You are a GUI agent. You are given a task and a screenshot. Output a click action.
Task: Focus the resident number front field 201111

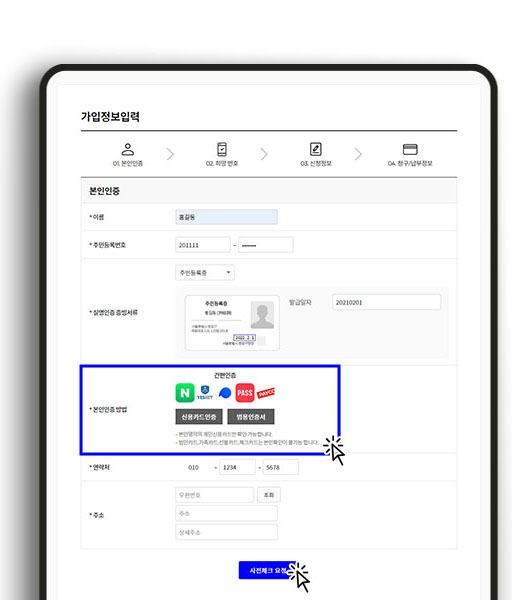pos(203,245)
